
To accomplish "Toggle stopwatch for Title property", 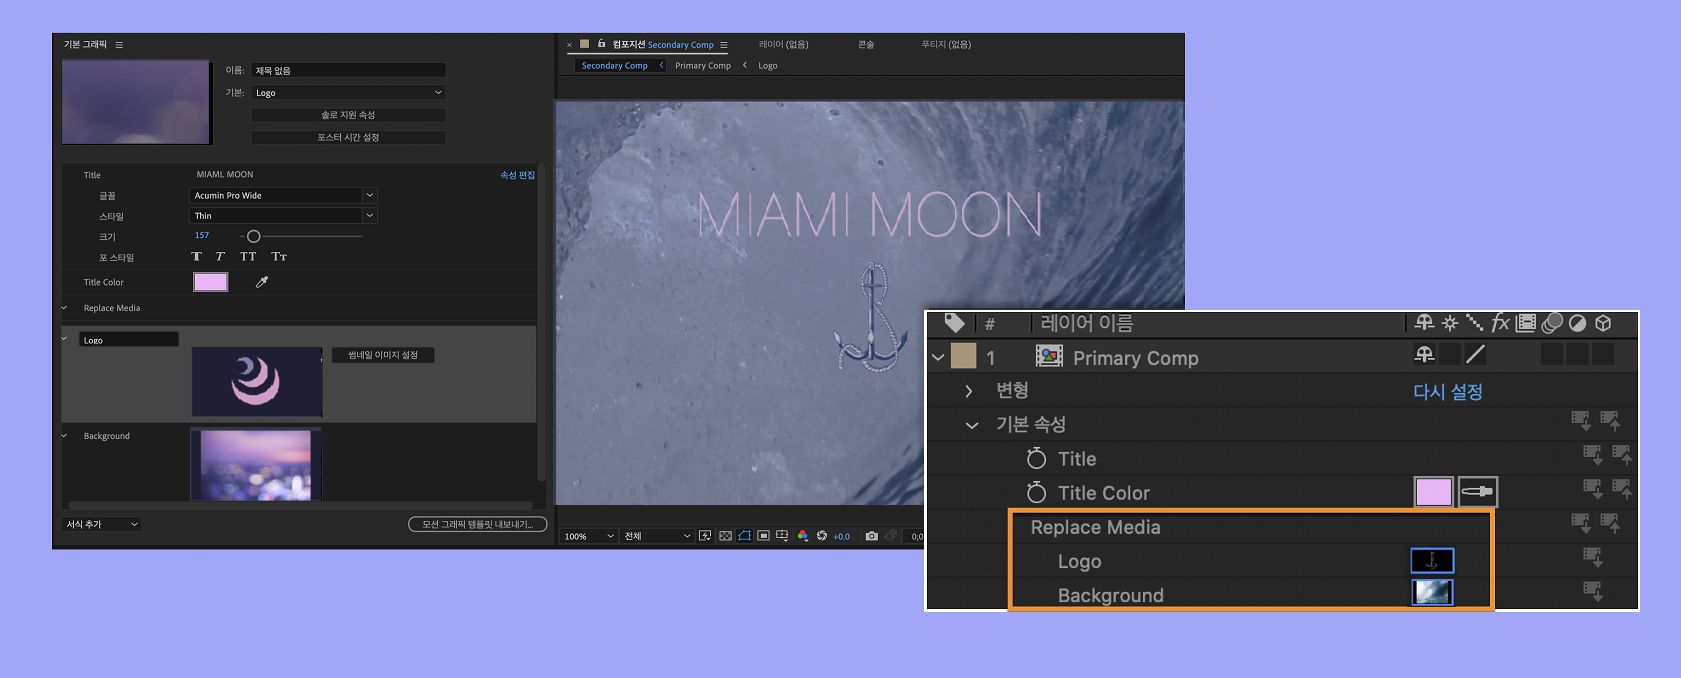I will tap(1036, 458).
